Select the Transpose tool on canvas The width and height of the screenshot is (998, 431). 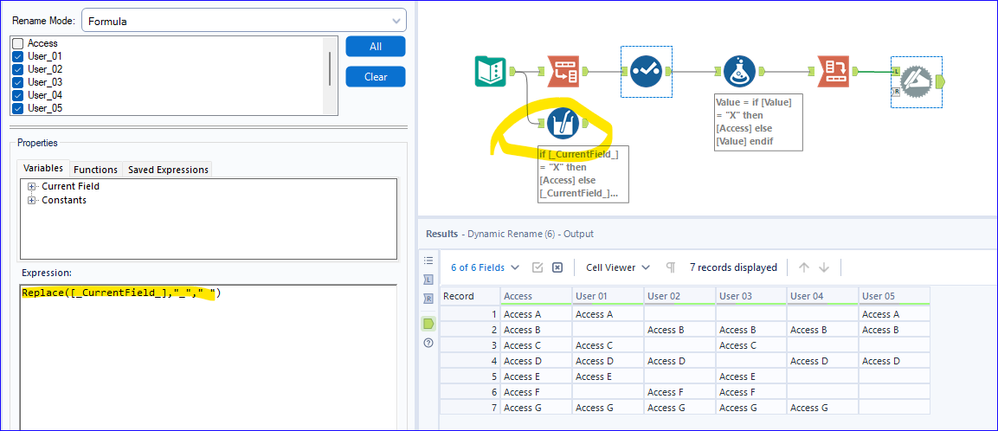click(563, 71)
